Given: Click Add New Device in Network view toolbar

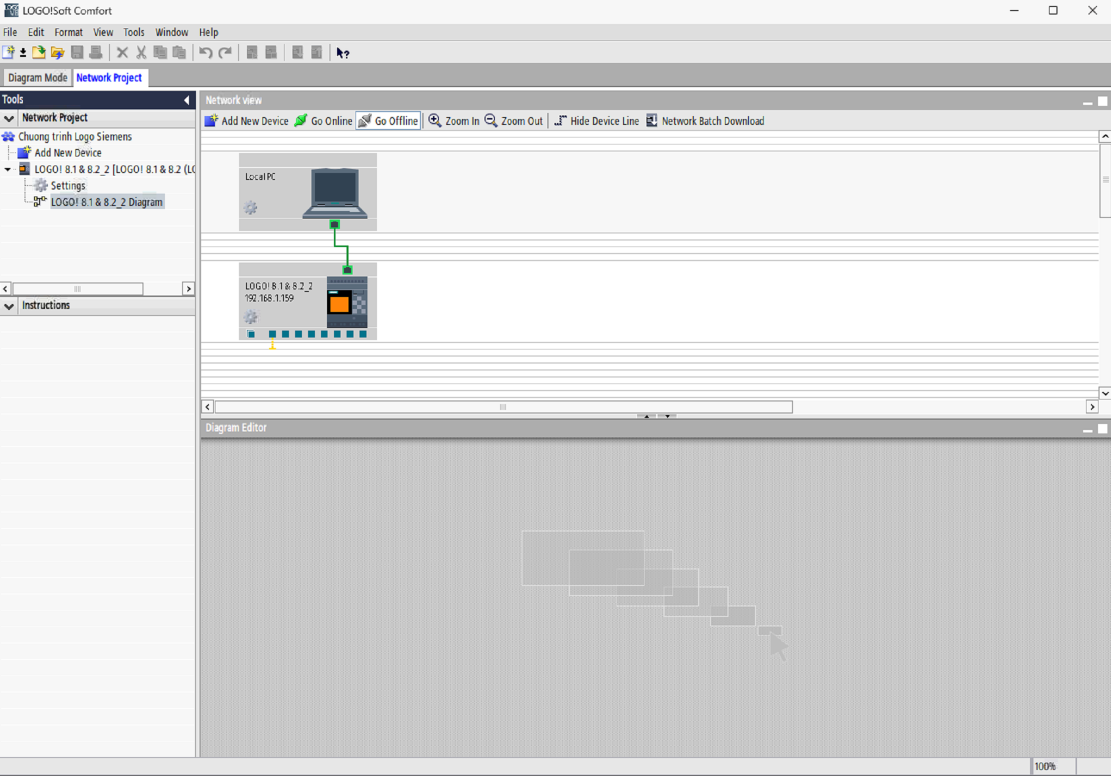Looking at the screenshot, I should [246, 121].
